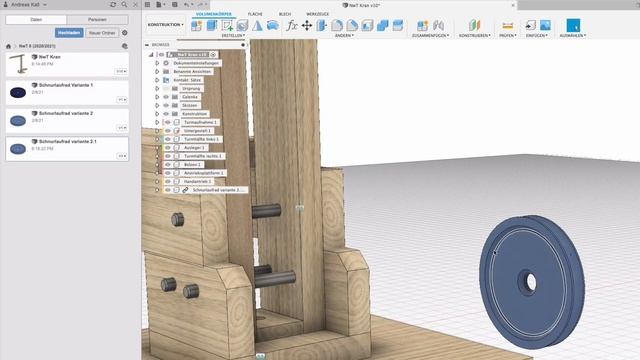Select the Fillet tool
This screenshot has width=640, height=360.
337,25
